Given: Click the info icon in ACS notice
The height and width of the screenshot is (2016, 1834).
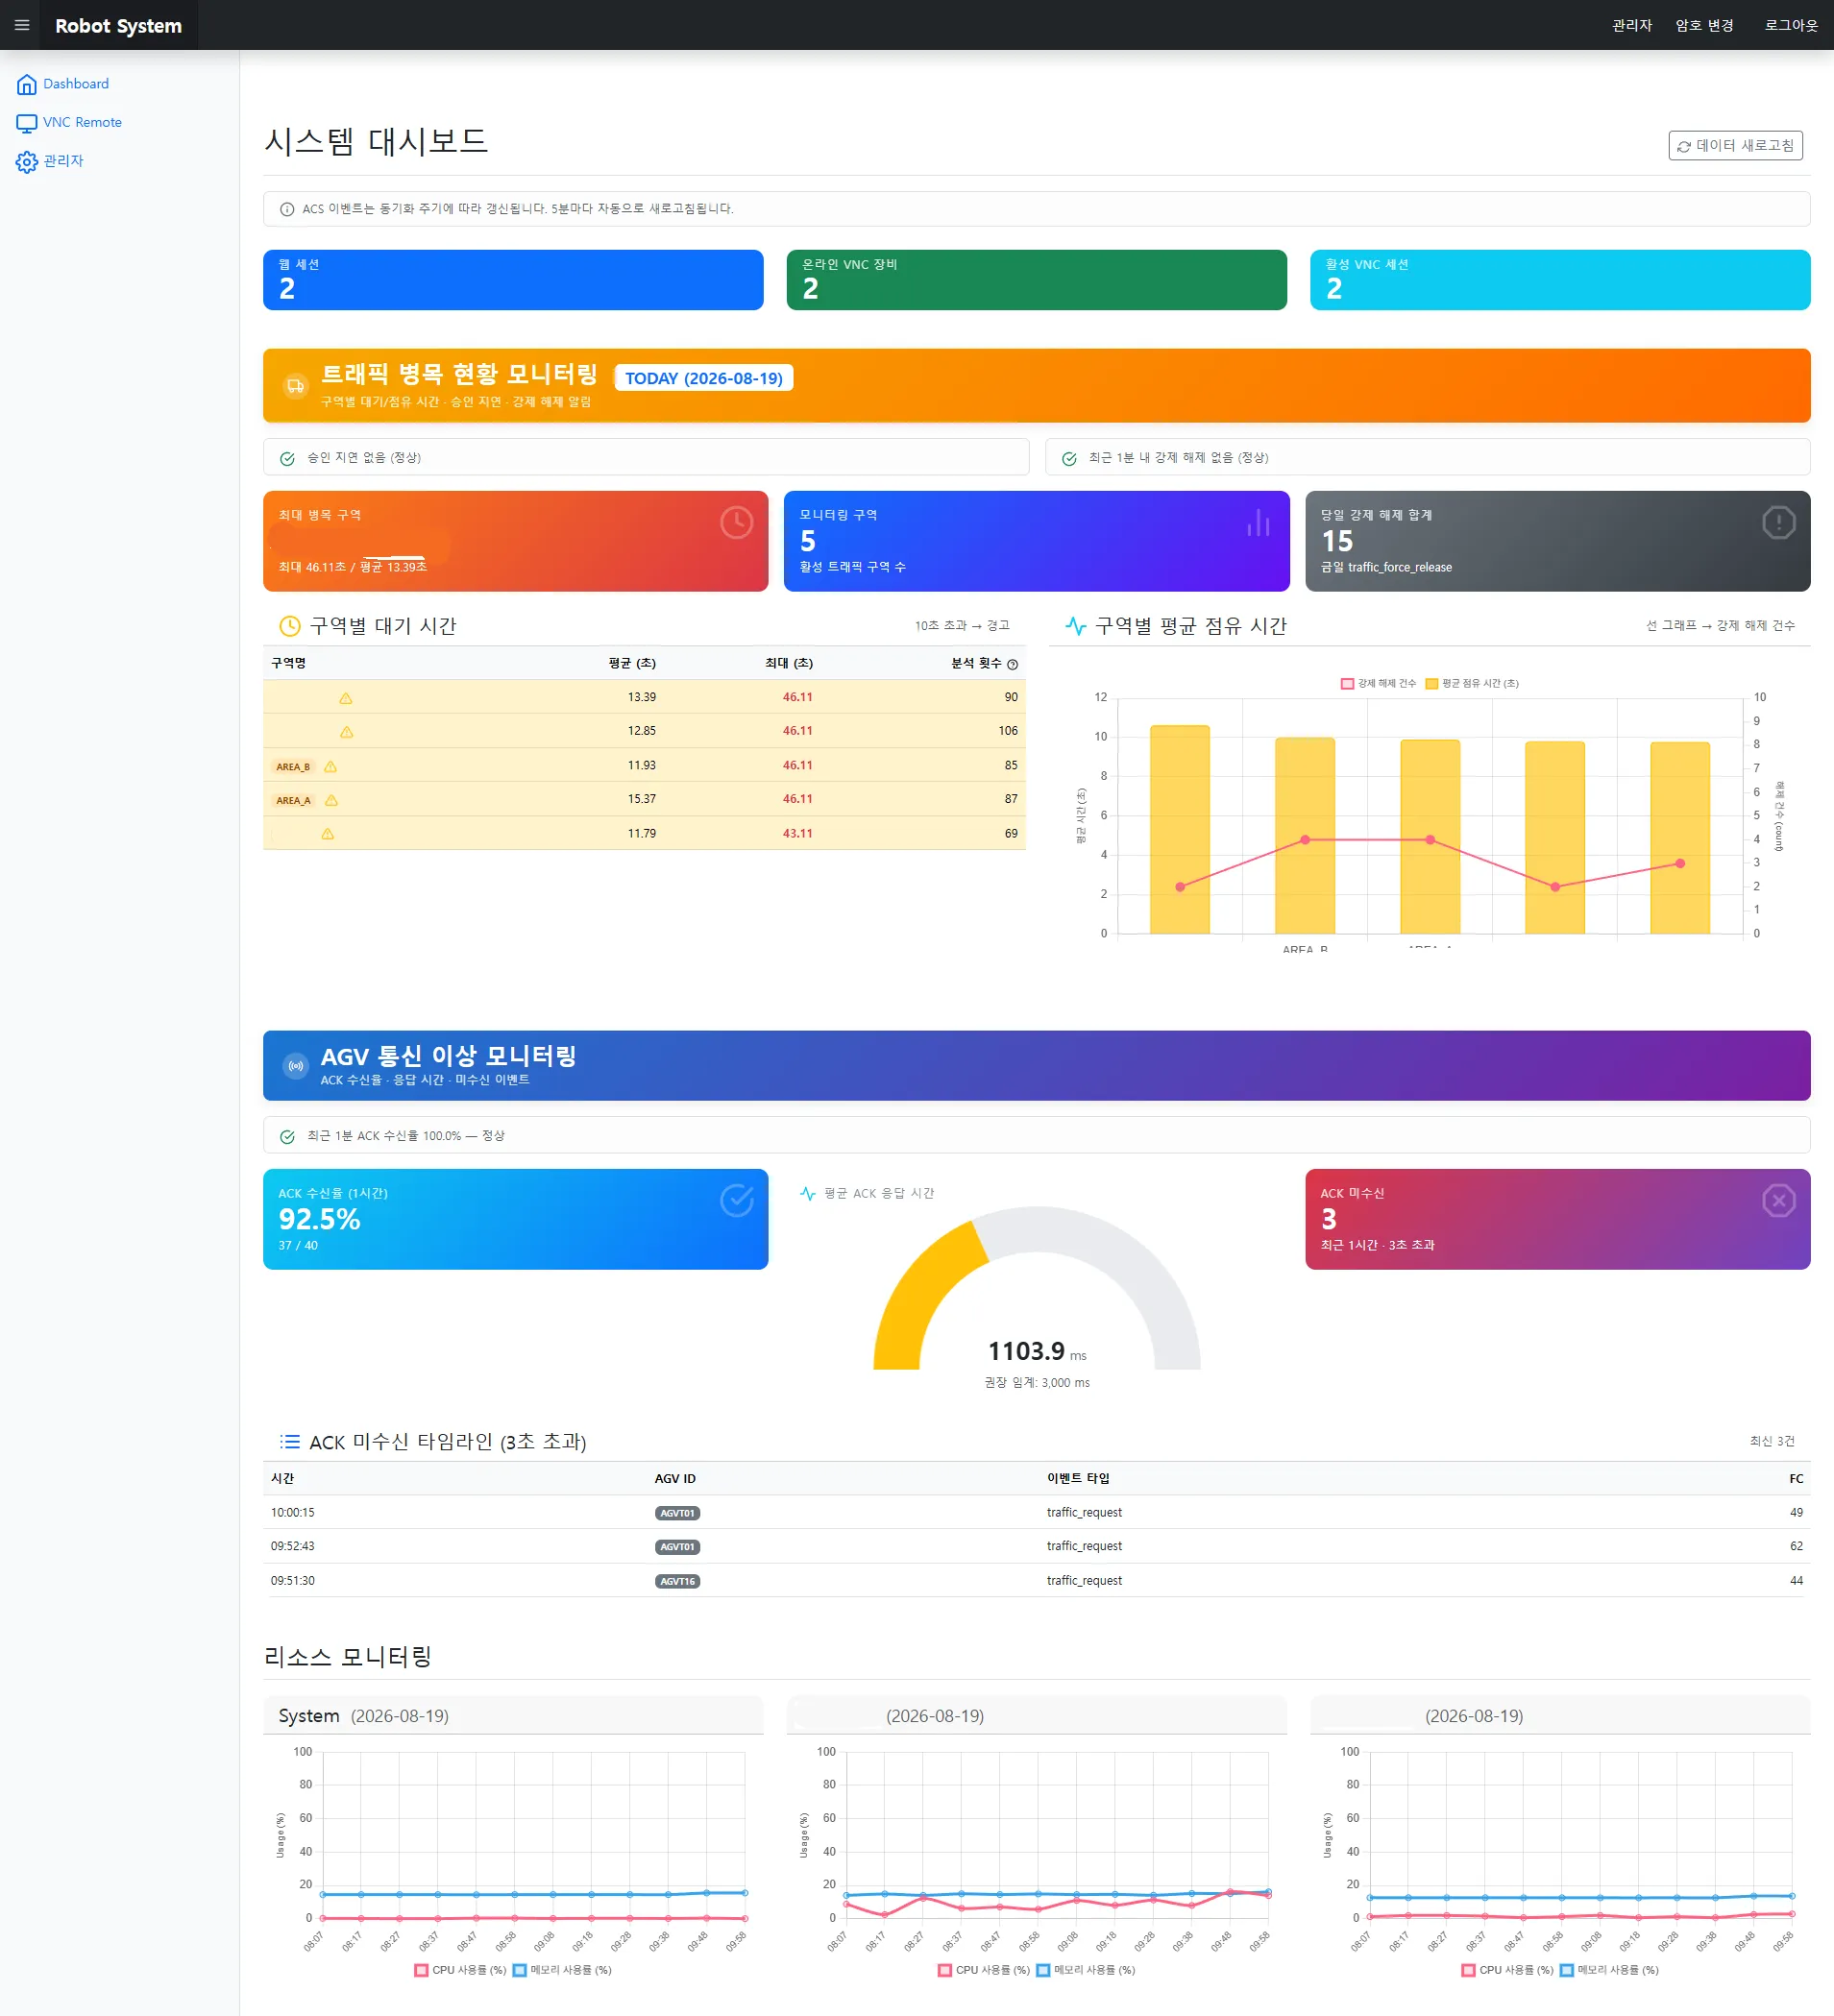Looking at the screenshot, I should point(287,209).
